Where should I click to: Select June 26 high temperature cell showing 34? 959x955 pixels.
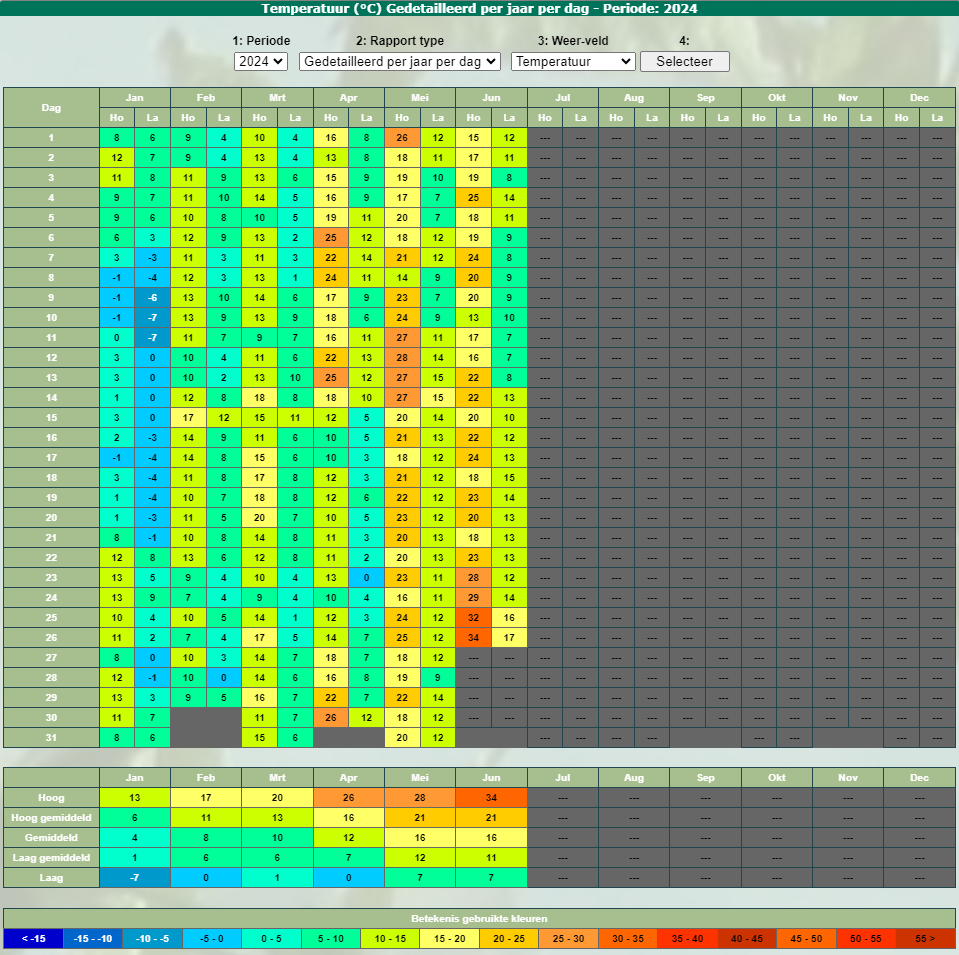[473, 637]
